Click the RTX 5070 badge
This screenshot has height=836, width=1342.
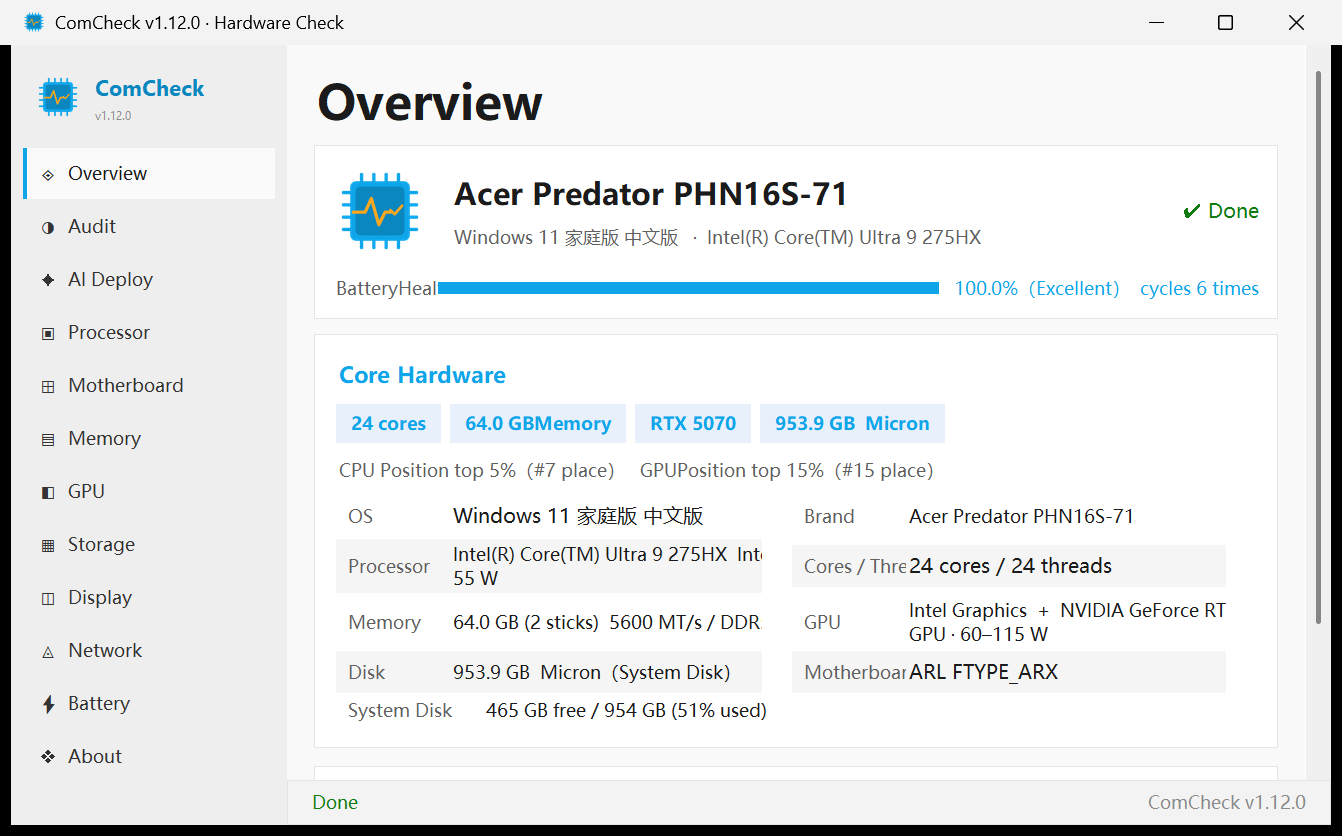point(693,423)
